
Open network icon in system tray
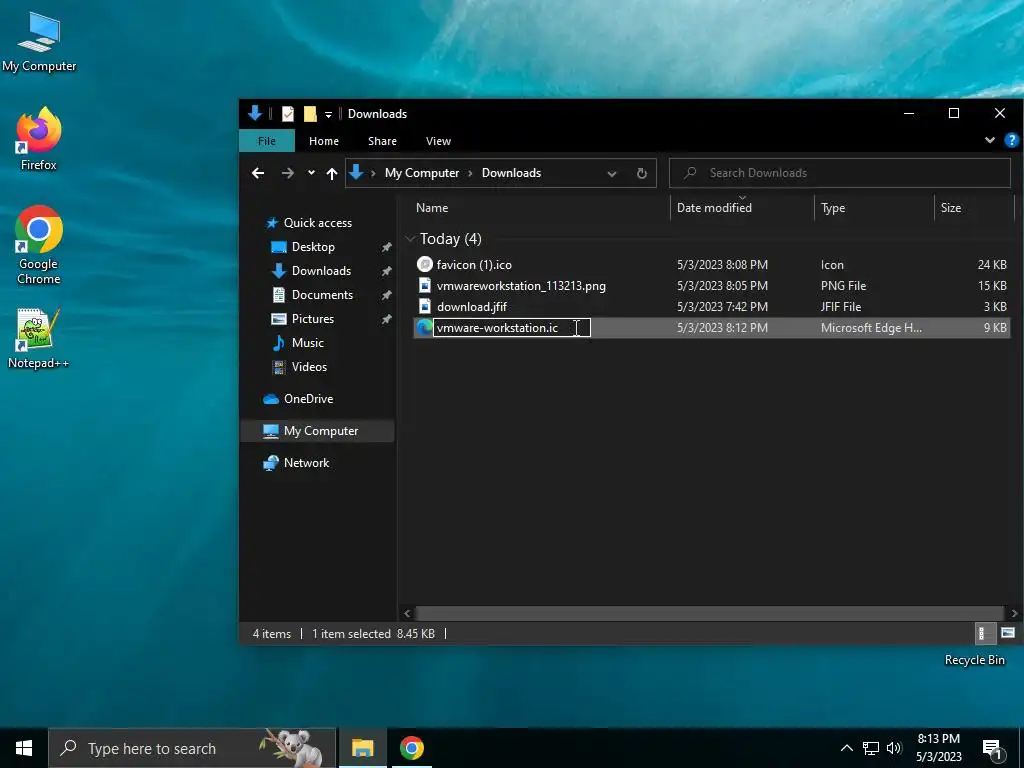click(x=871, y=748)
